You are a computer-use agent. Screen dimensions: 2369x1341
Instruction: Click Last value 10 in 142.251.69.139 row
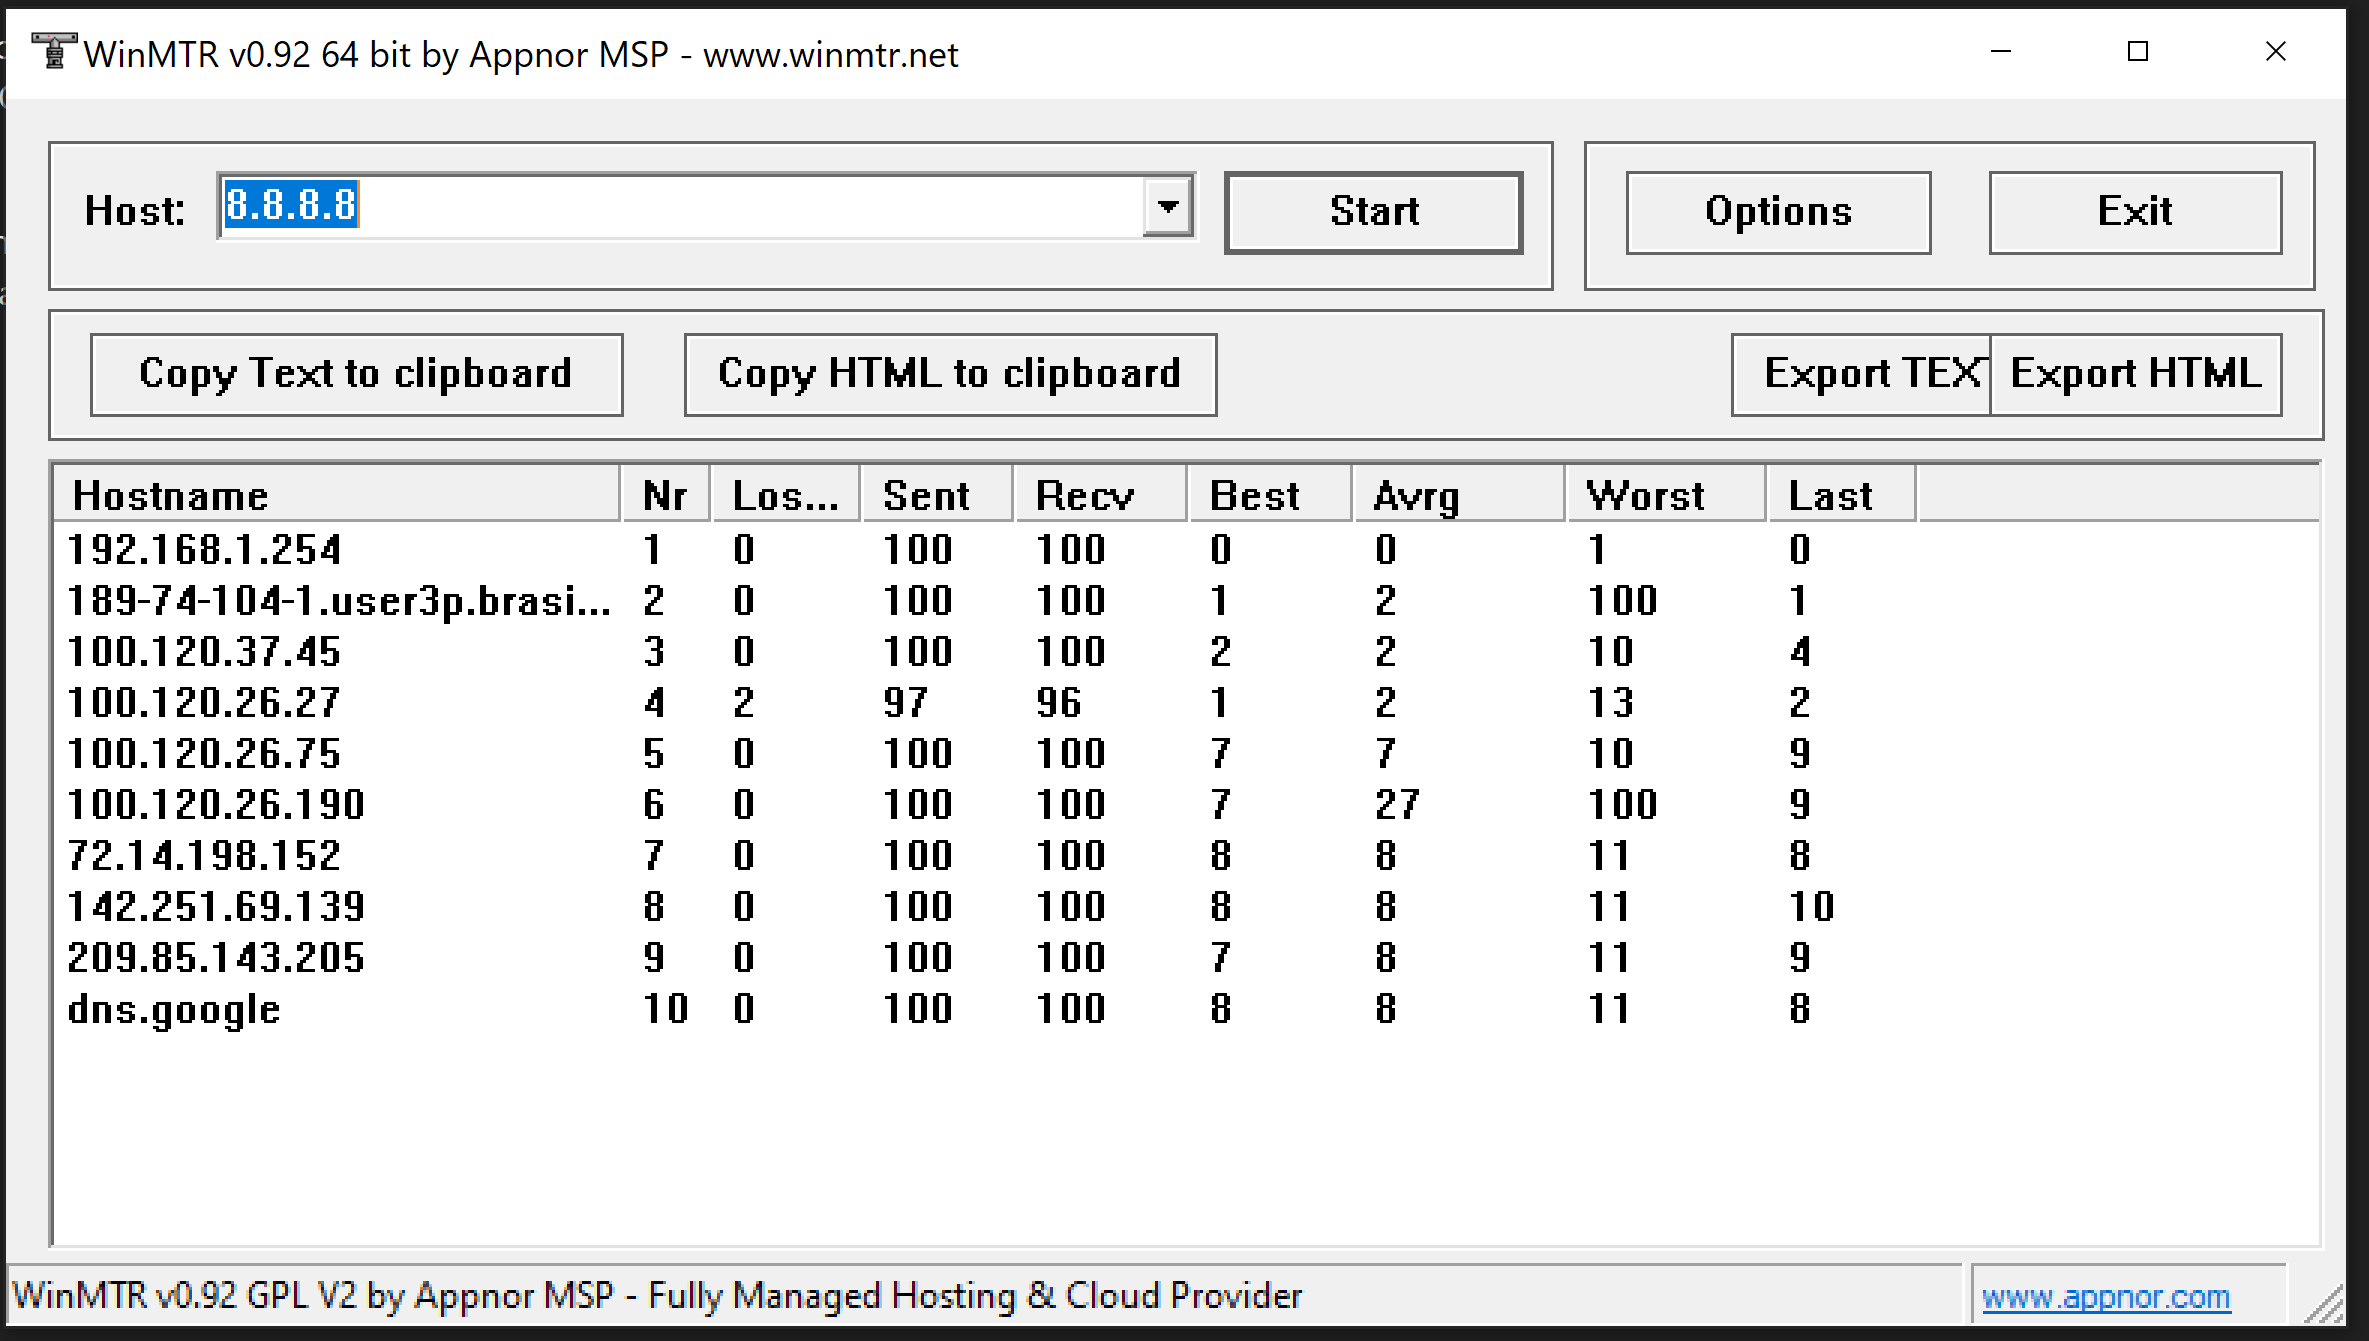tap(1812, 906)
